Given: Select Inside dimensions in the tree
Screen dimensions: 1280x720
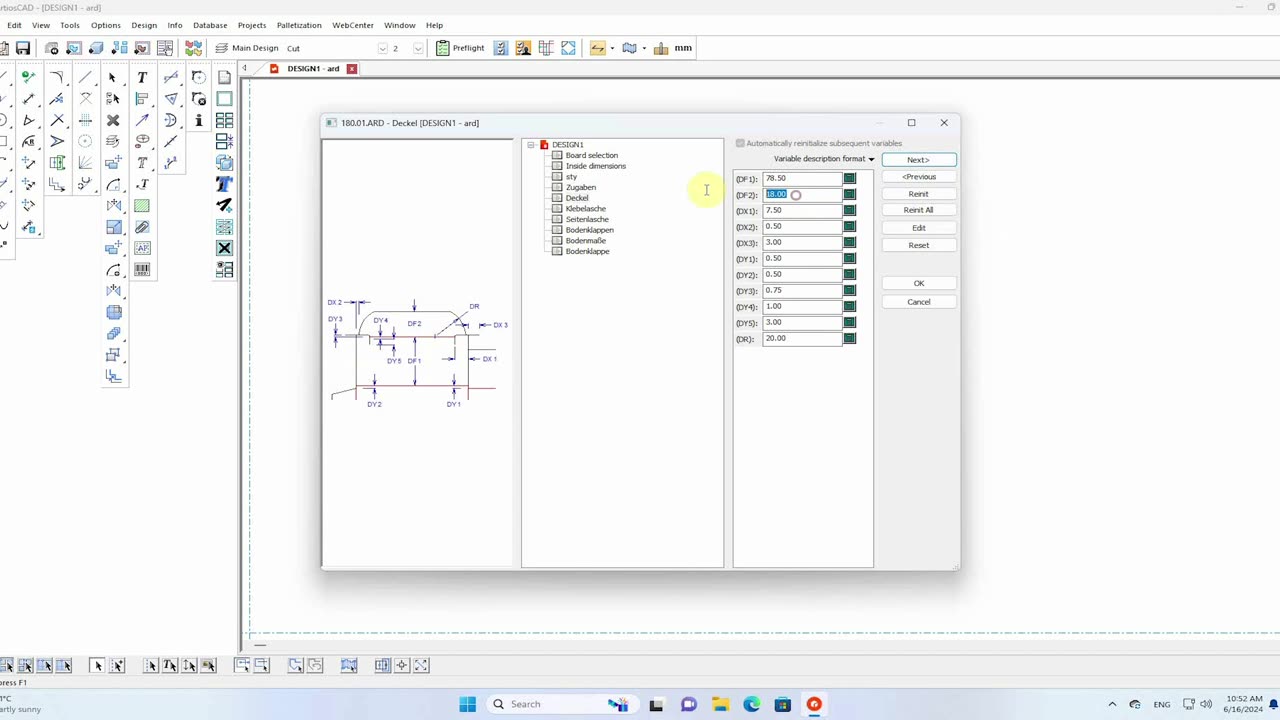Looking at the screenshot, I should pos(595,166).
